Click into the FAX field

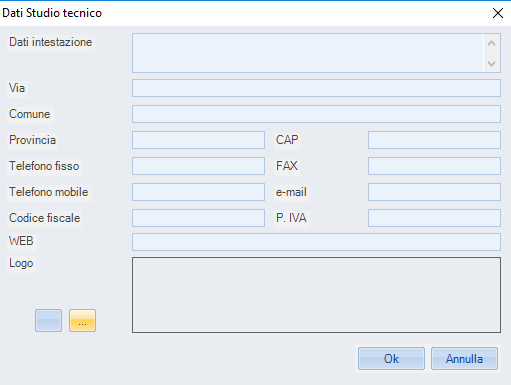[434, 166]
